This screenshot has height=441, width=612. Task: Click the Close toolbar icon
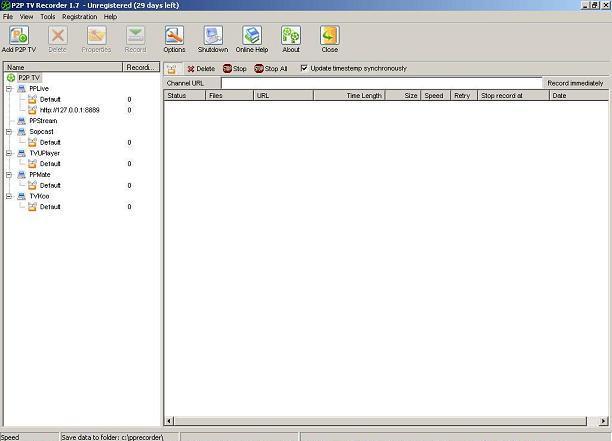point(329,39)
